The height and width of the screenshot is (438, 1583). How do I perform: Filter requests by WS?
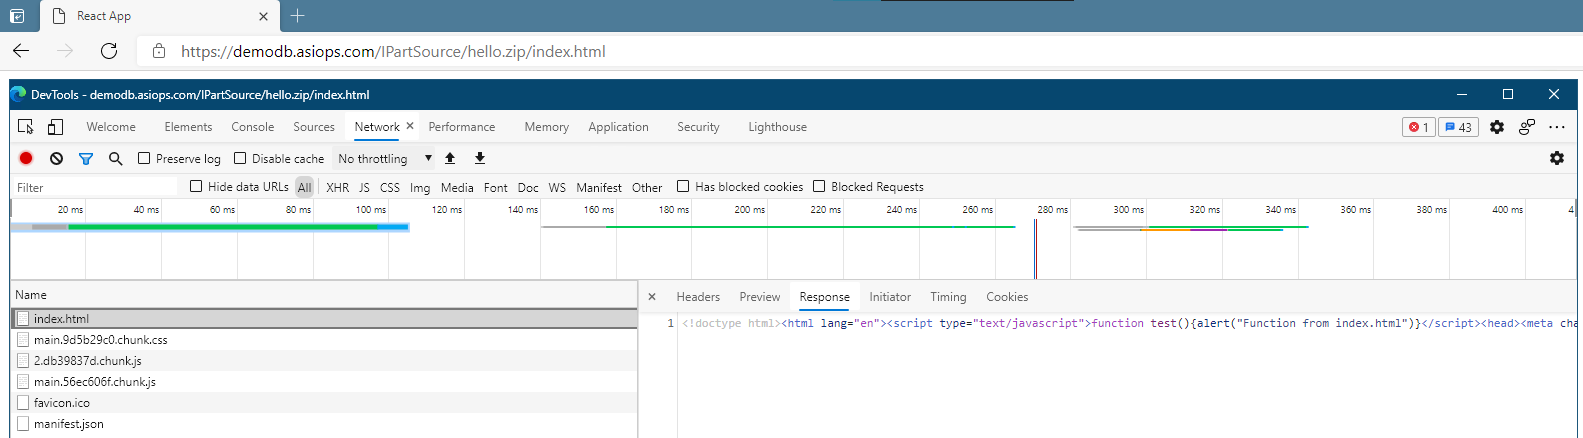tap(557, 187)
